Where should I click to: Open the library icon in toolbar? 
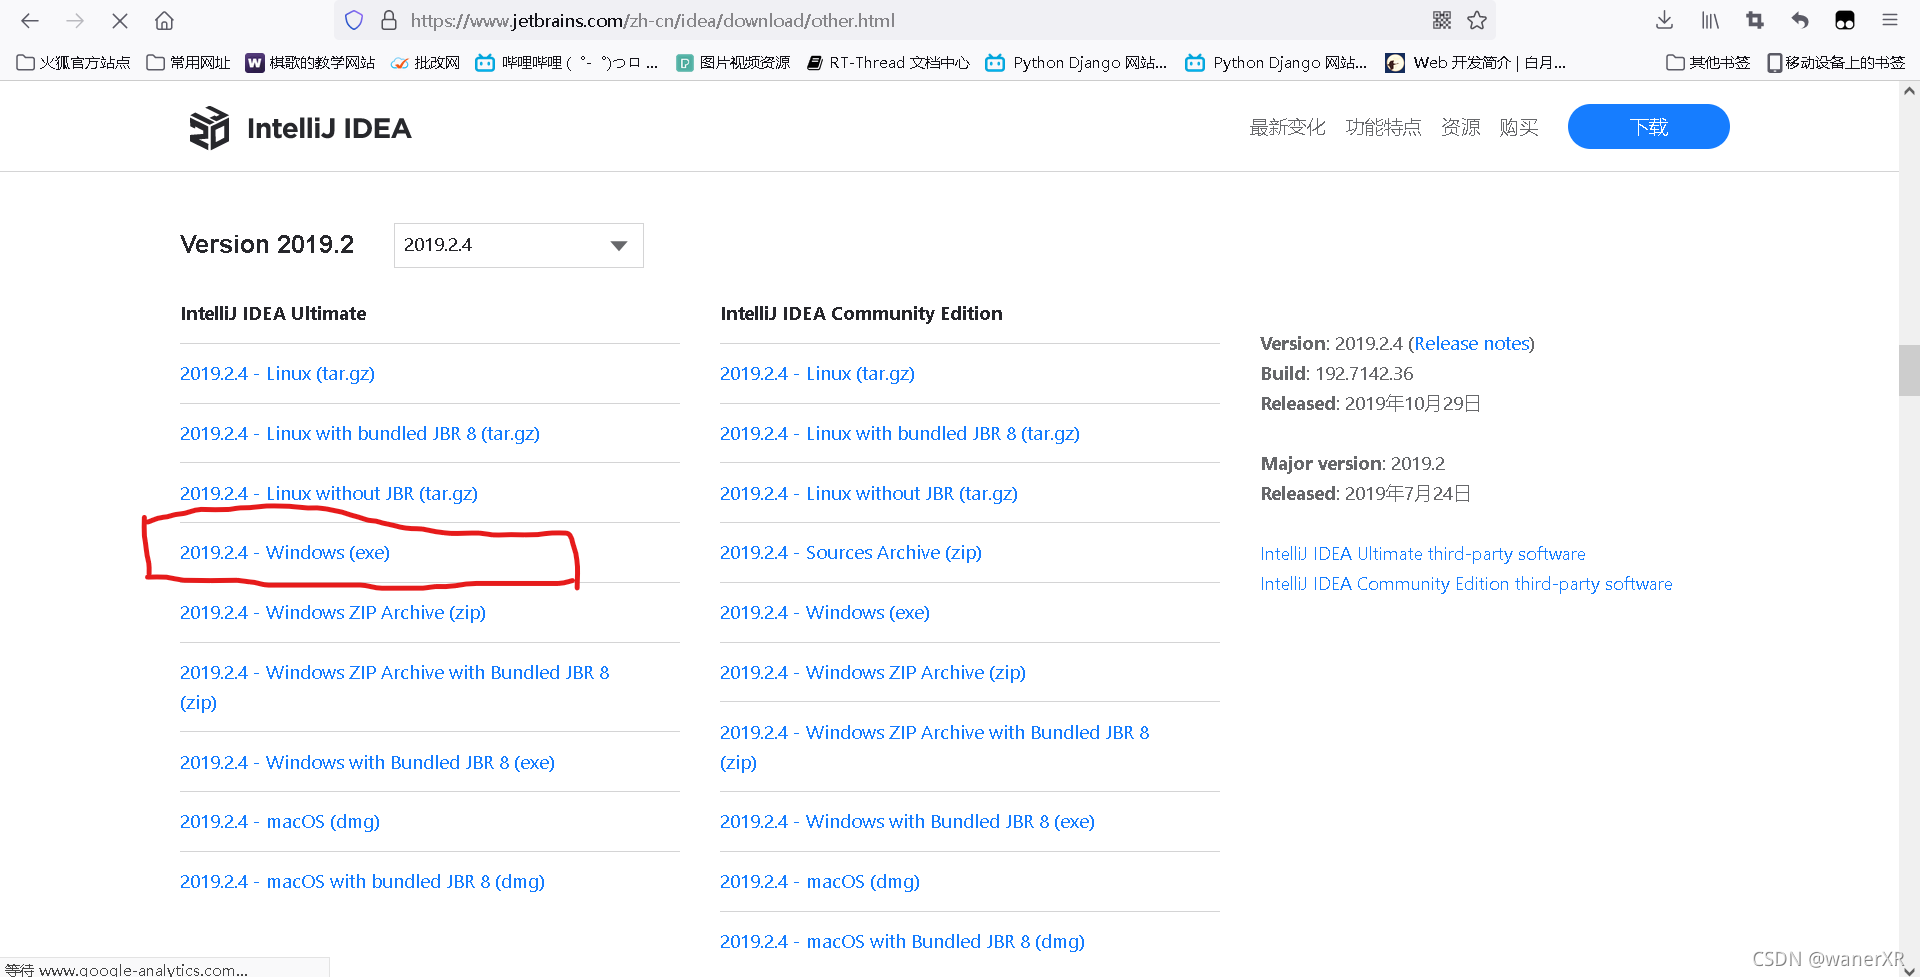point(1710,20)
